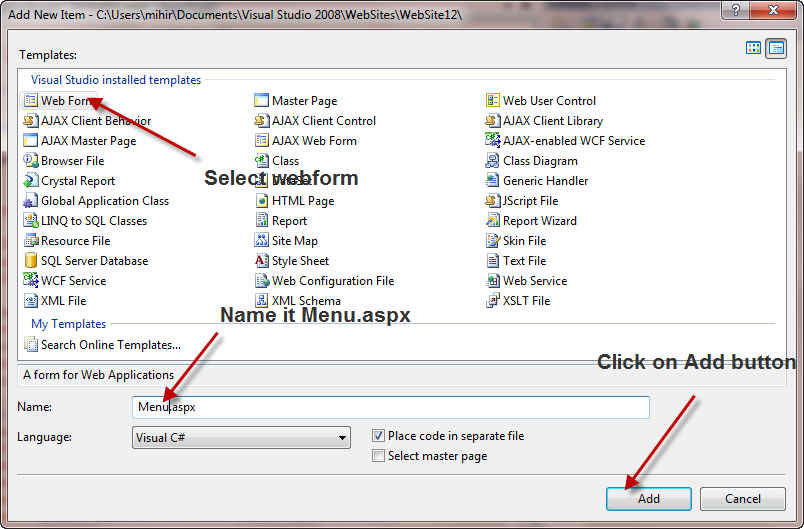This screenshot has height=529, width=804.
Task: Uncheck Place code in separate file
Action: tap(378, 436)
